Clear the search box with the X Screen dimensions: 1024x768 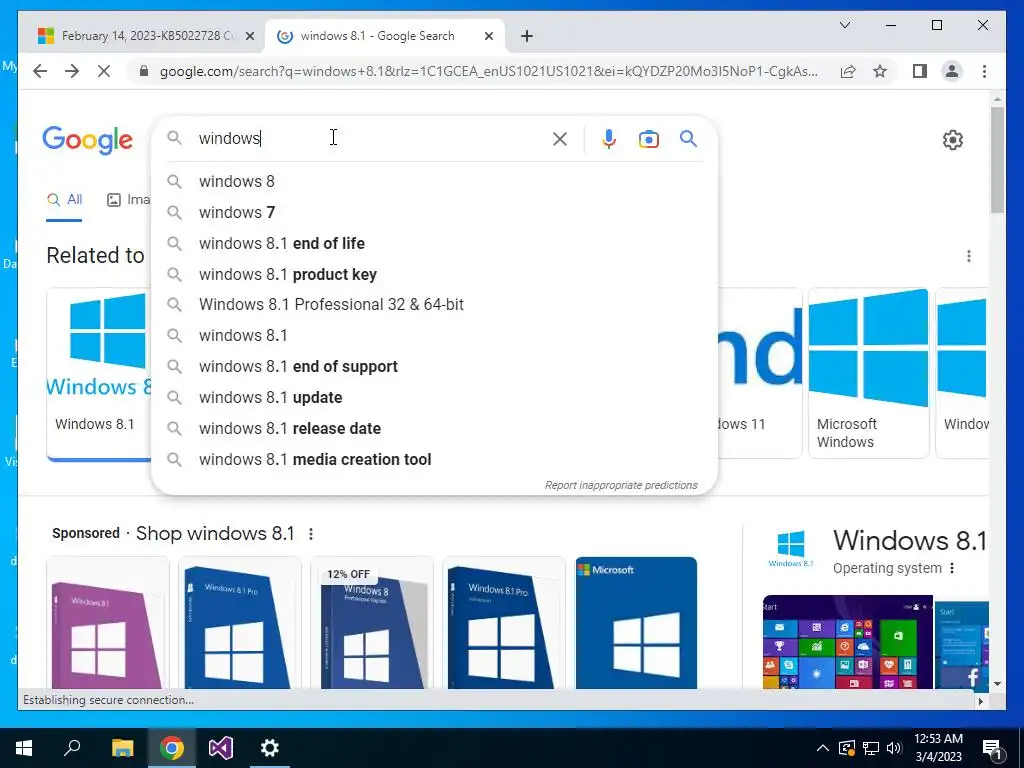(x=560, y=138)
